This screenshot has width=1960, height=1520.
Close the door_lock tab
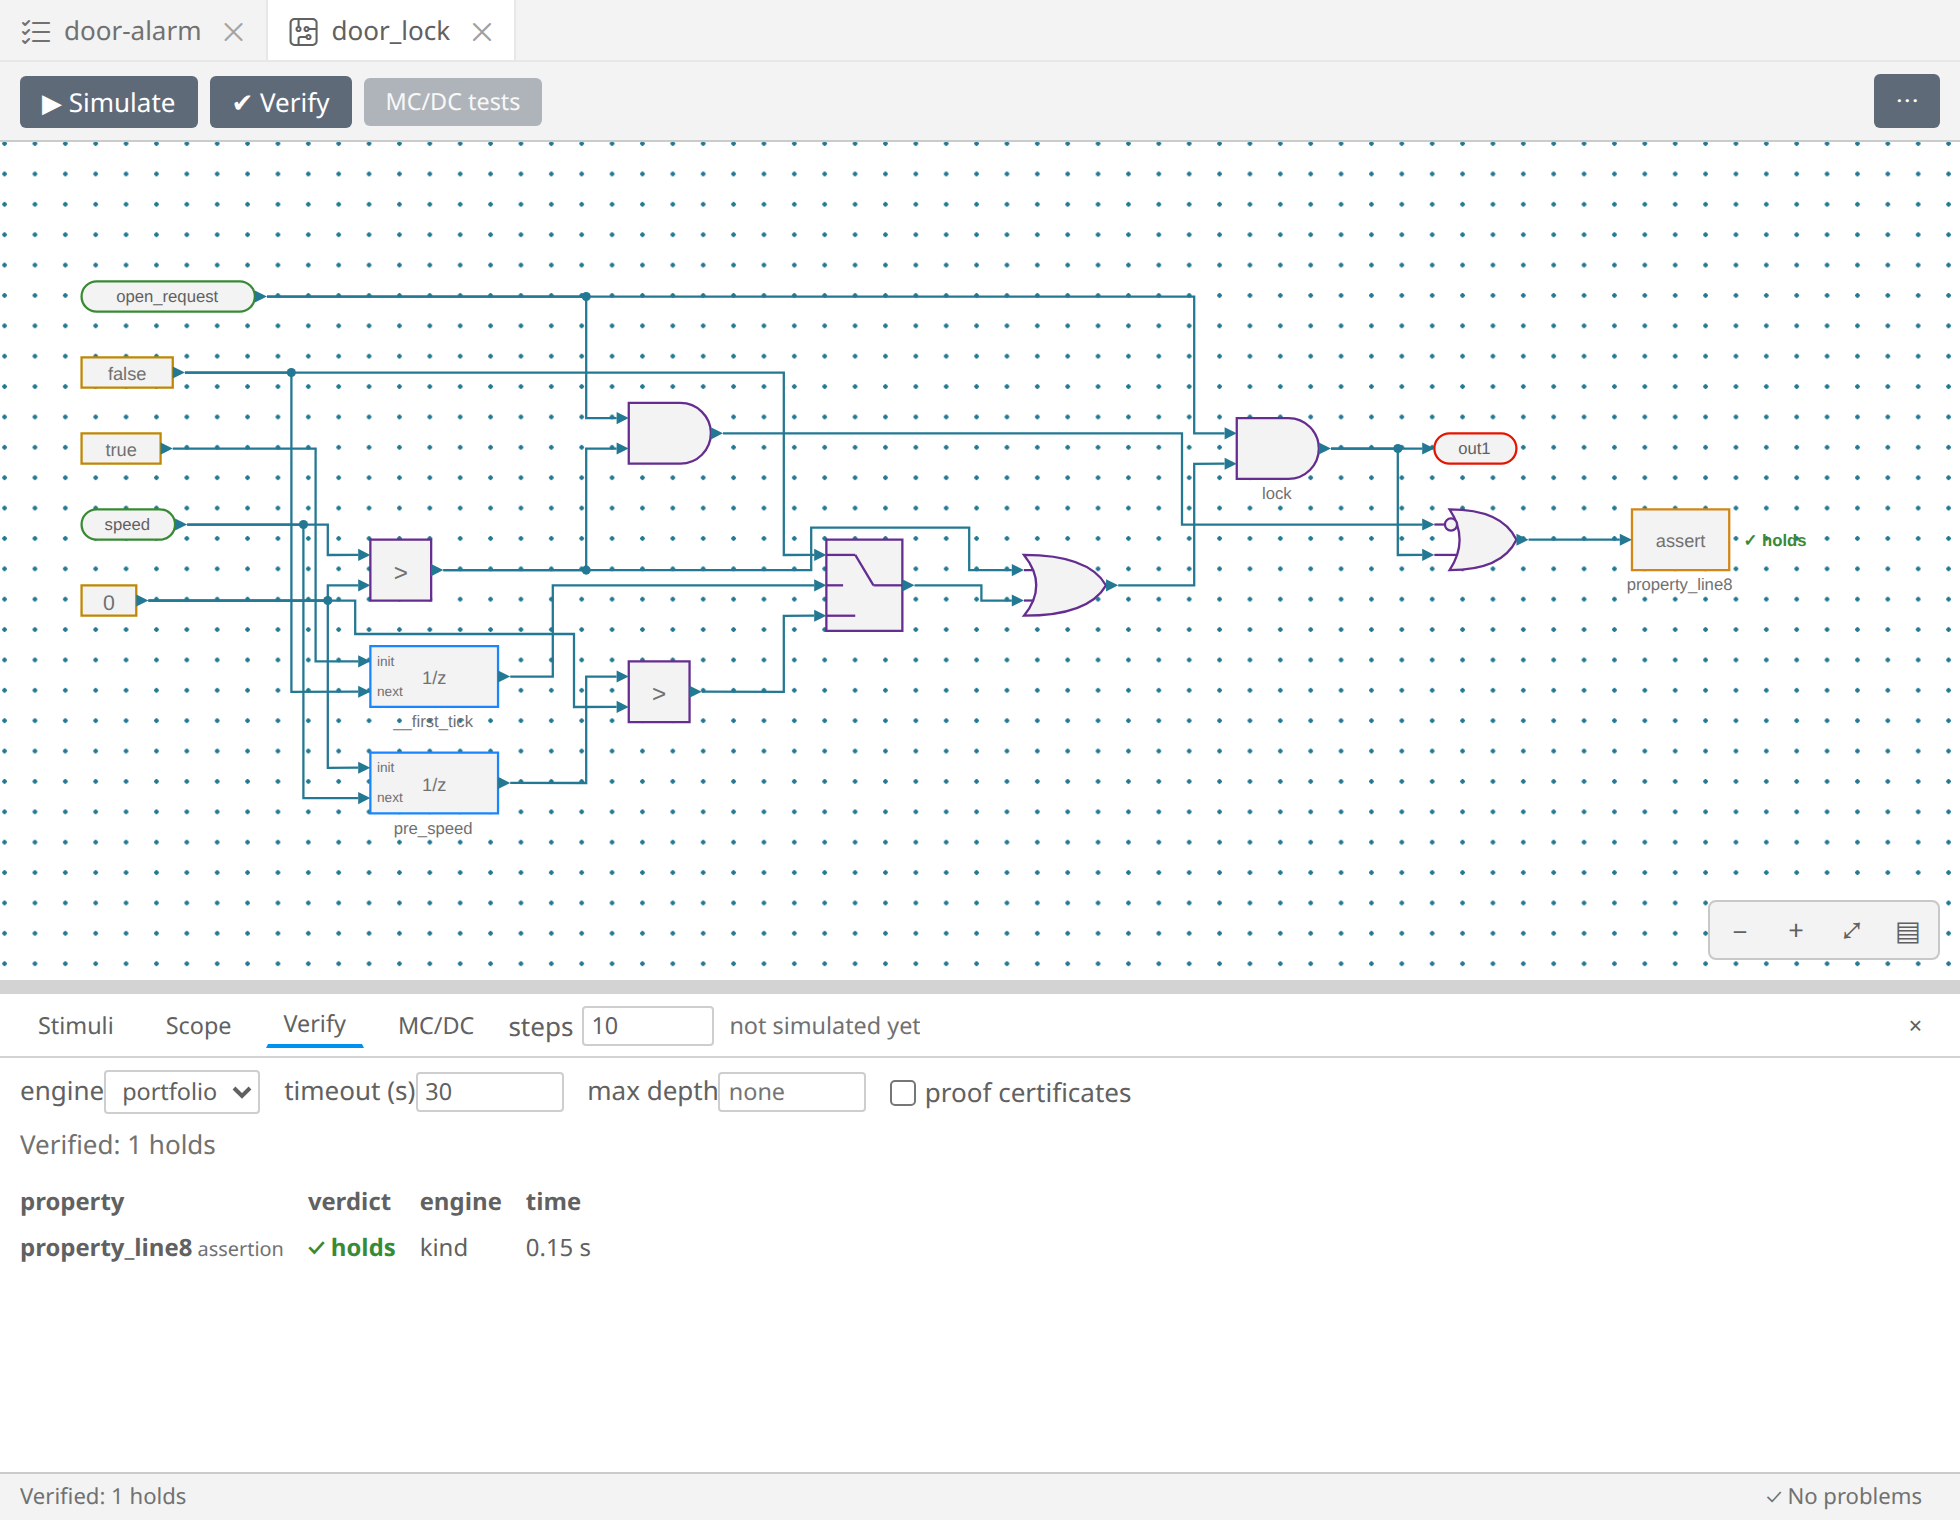pos(482,32)
